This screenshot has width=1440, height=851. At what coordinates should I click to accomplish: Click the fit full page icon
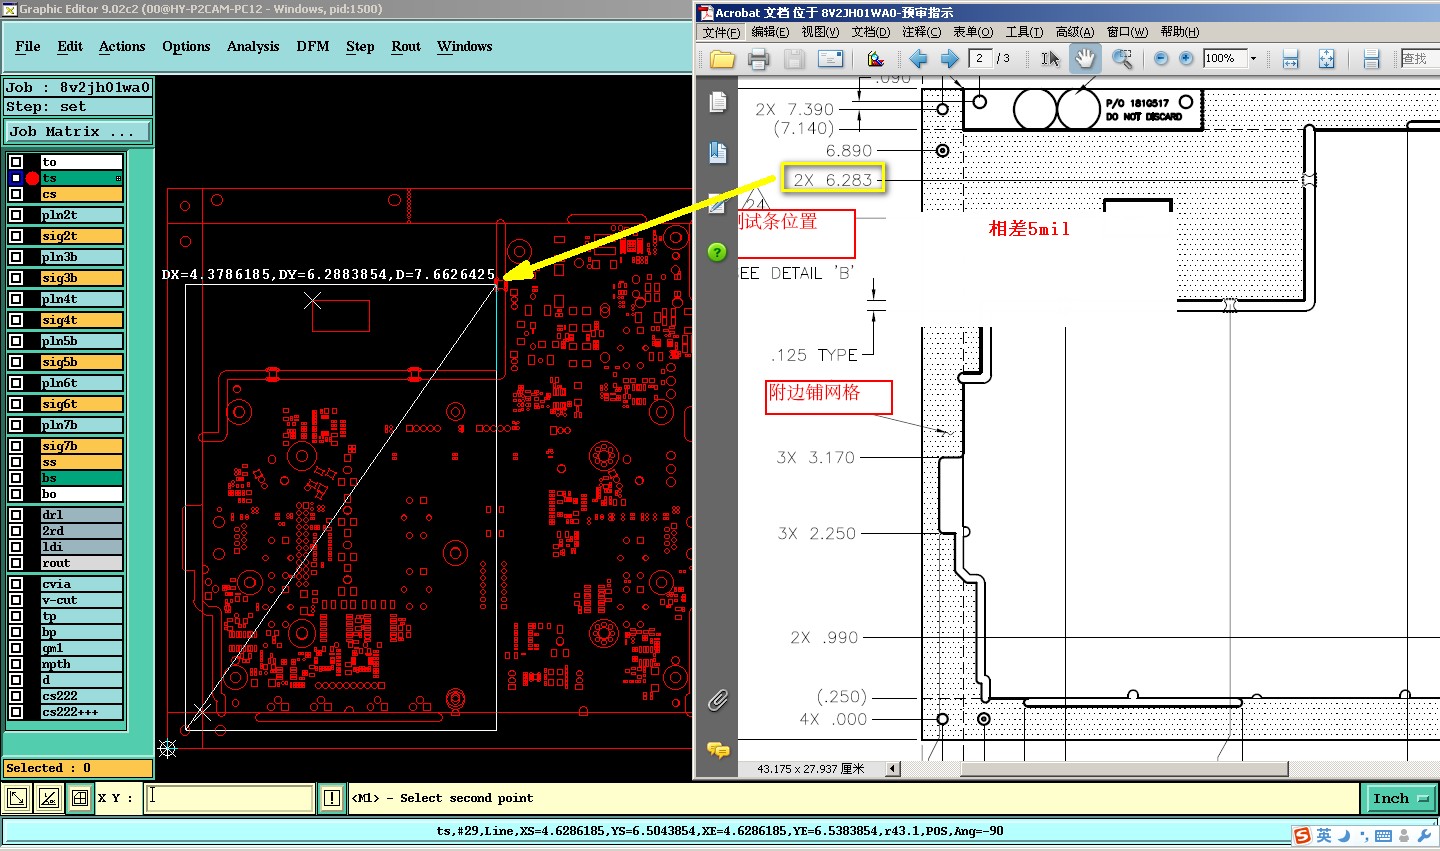click(1326, 59)
